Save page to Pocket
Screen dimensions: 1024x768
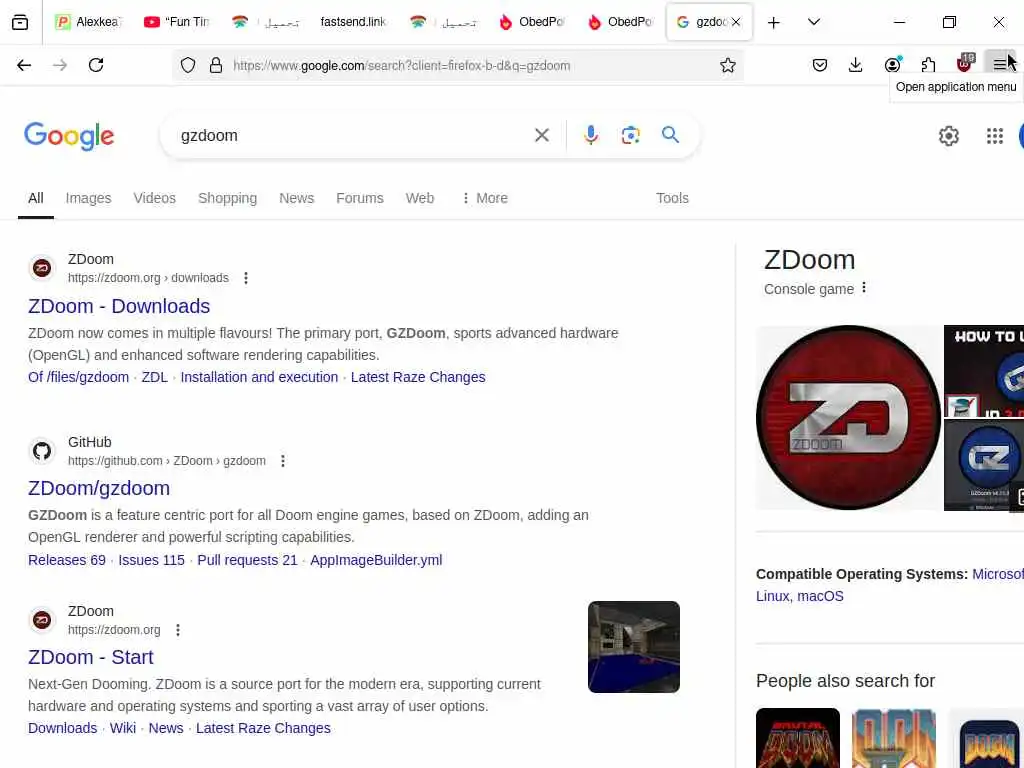pos(820,65)
